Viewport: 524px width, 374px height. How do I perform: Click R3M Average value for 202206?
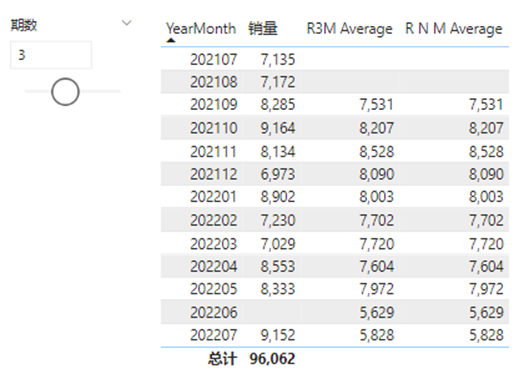[x=376, y=313]
